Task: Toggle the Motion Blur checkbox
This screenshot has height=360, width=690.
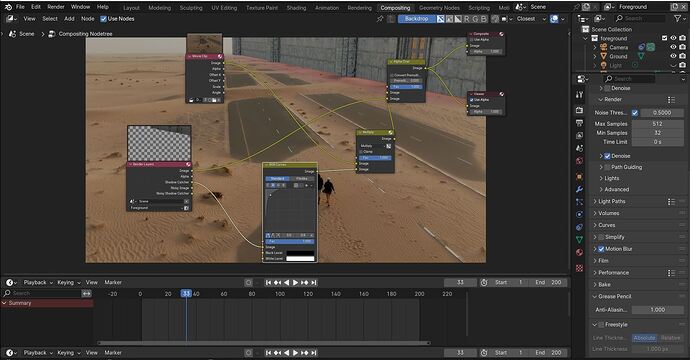Action: pyautogui.click(x=601, y=249)
